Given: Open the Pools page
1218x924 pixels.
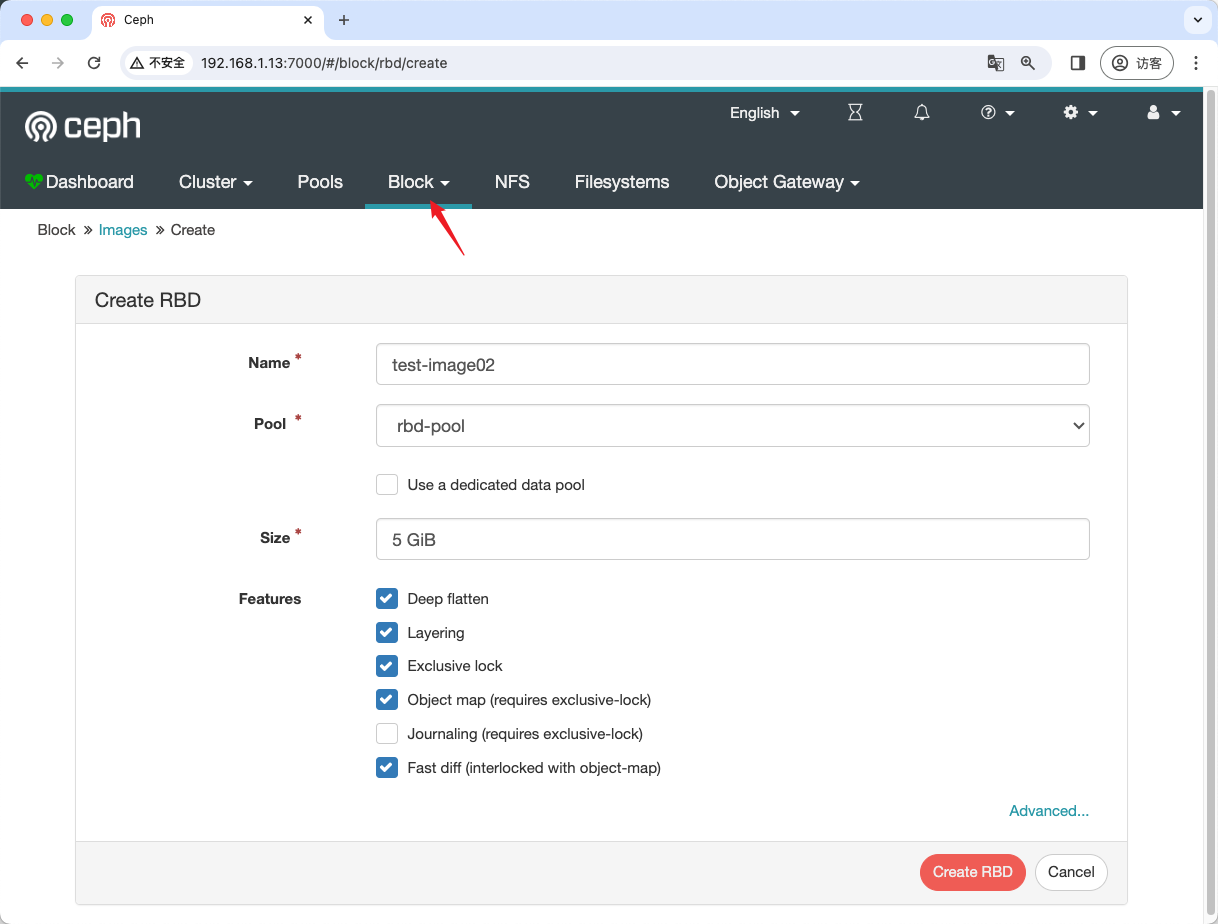Looking at the screenshot, I should [320, 182].
